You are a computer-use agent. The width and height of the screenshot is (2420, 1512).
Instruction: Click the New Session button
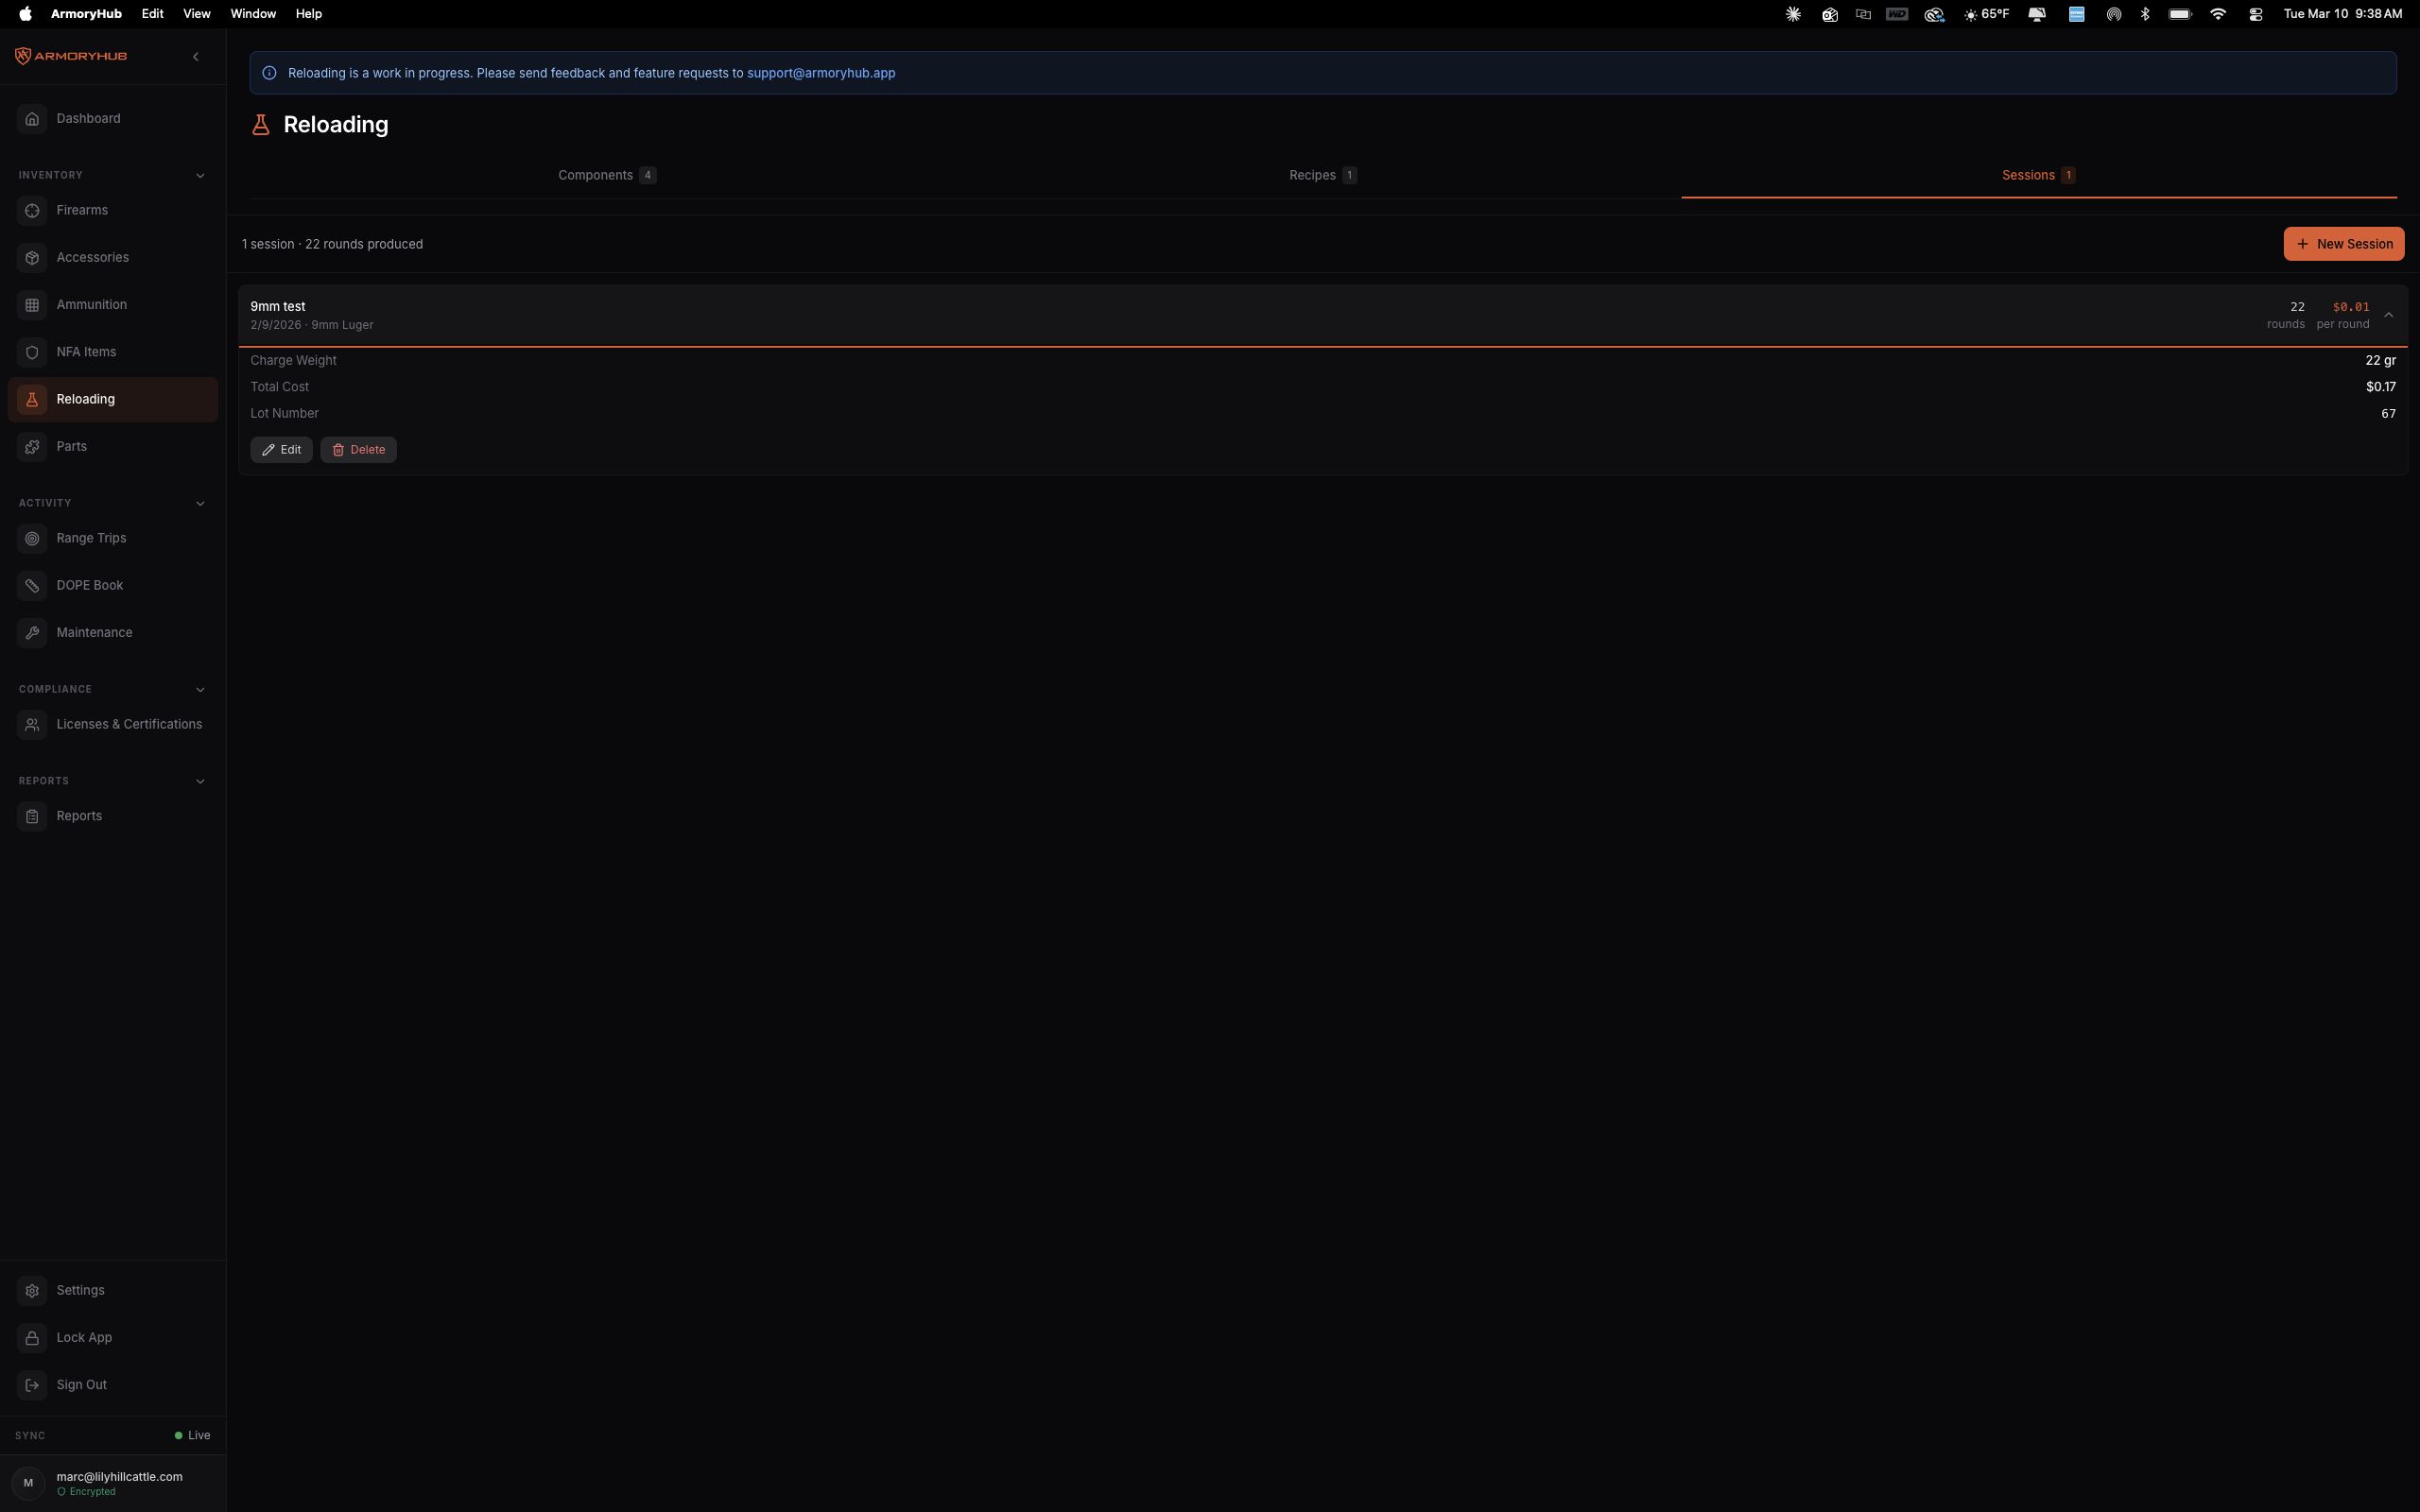coord(2344,243)
